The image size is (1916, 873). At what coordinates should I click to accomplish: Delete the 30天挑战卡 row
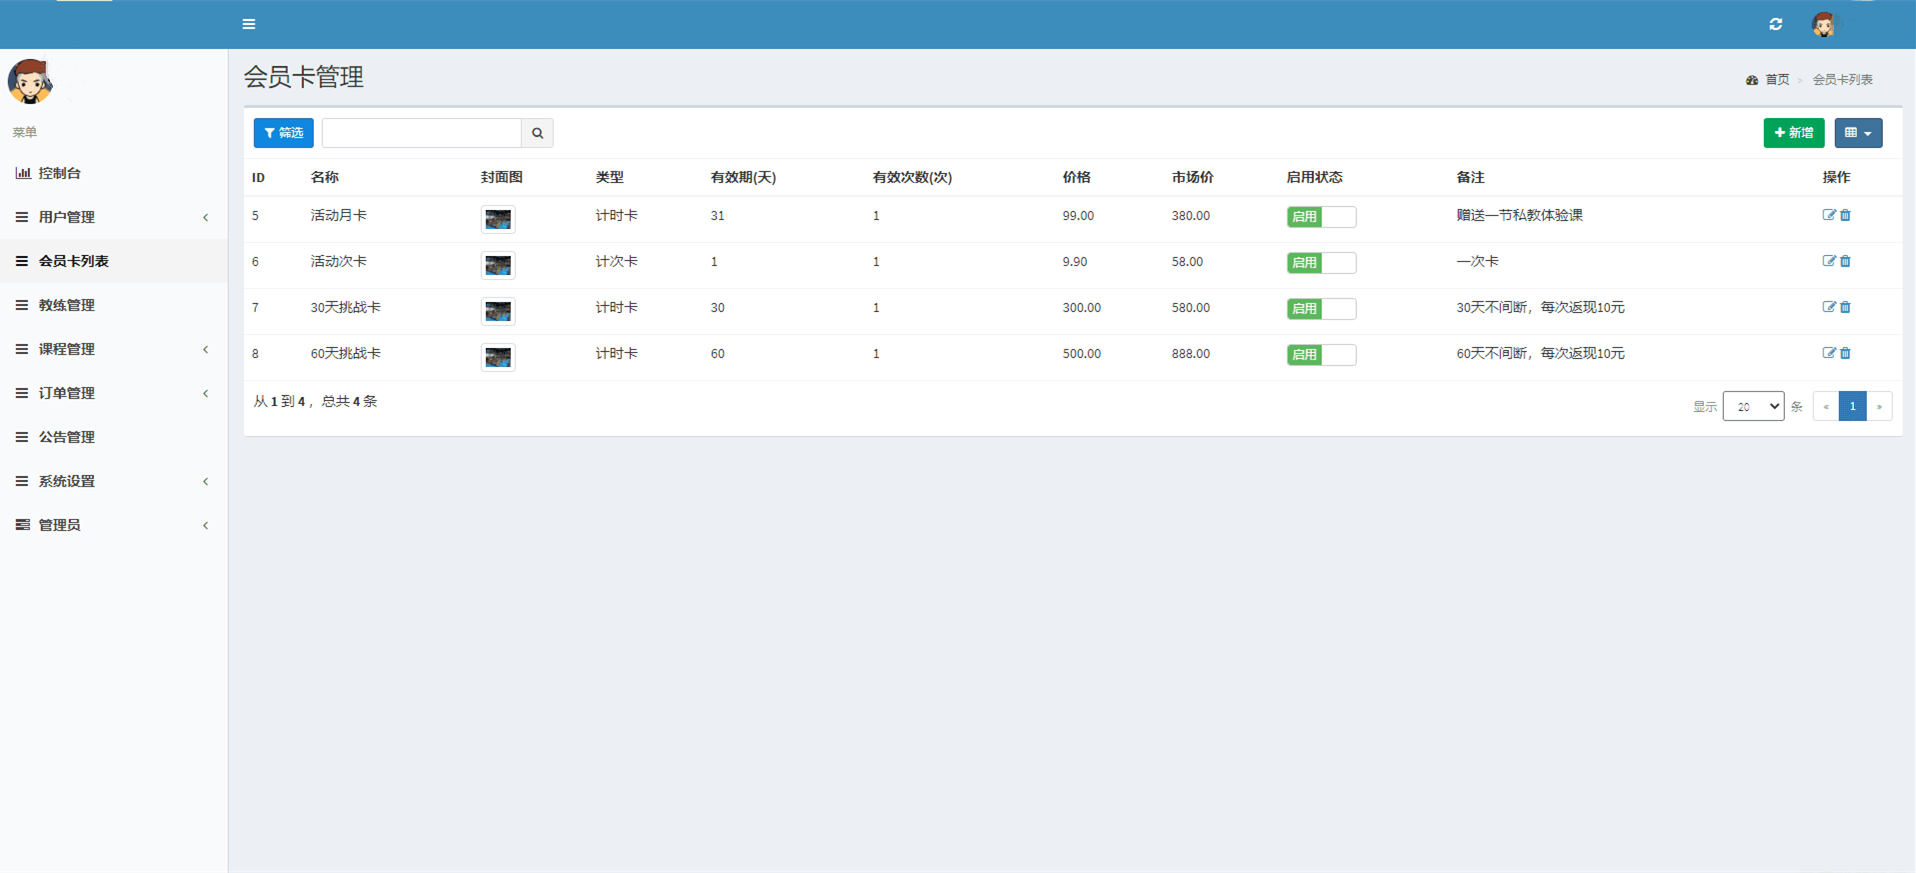(1846, 307)
